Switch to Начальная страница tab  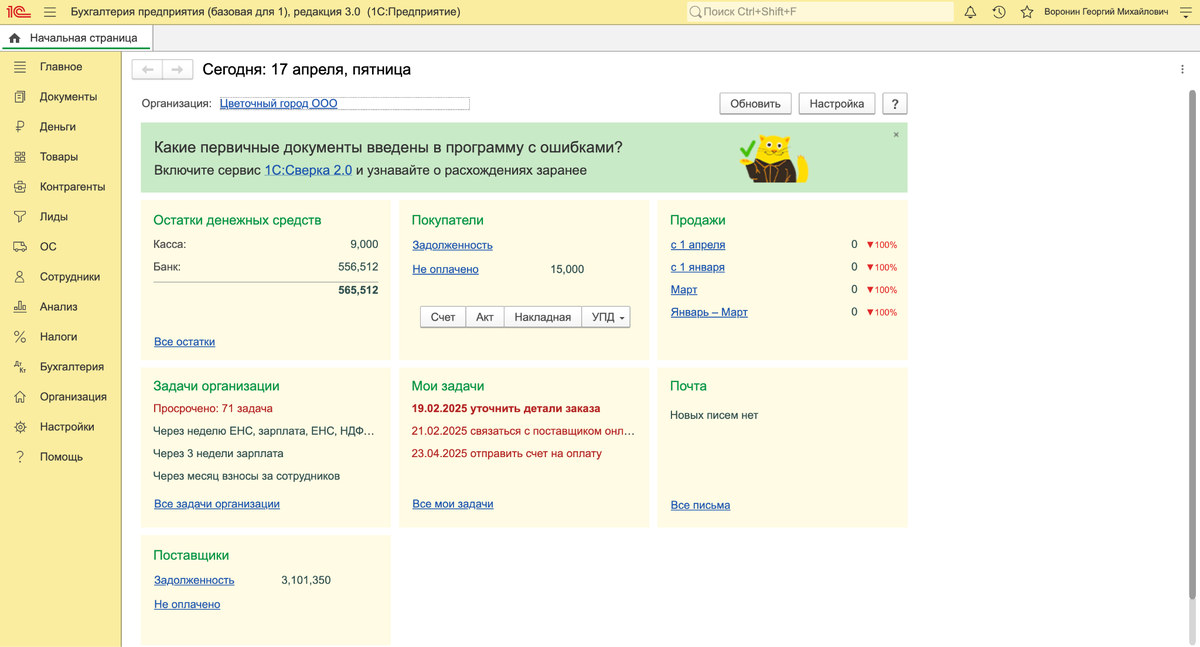75,38
